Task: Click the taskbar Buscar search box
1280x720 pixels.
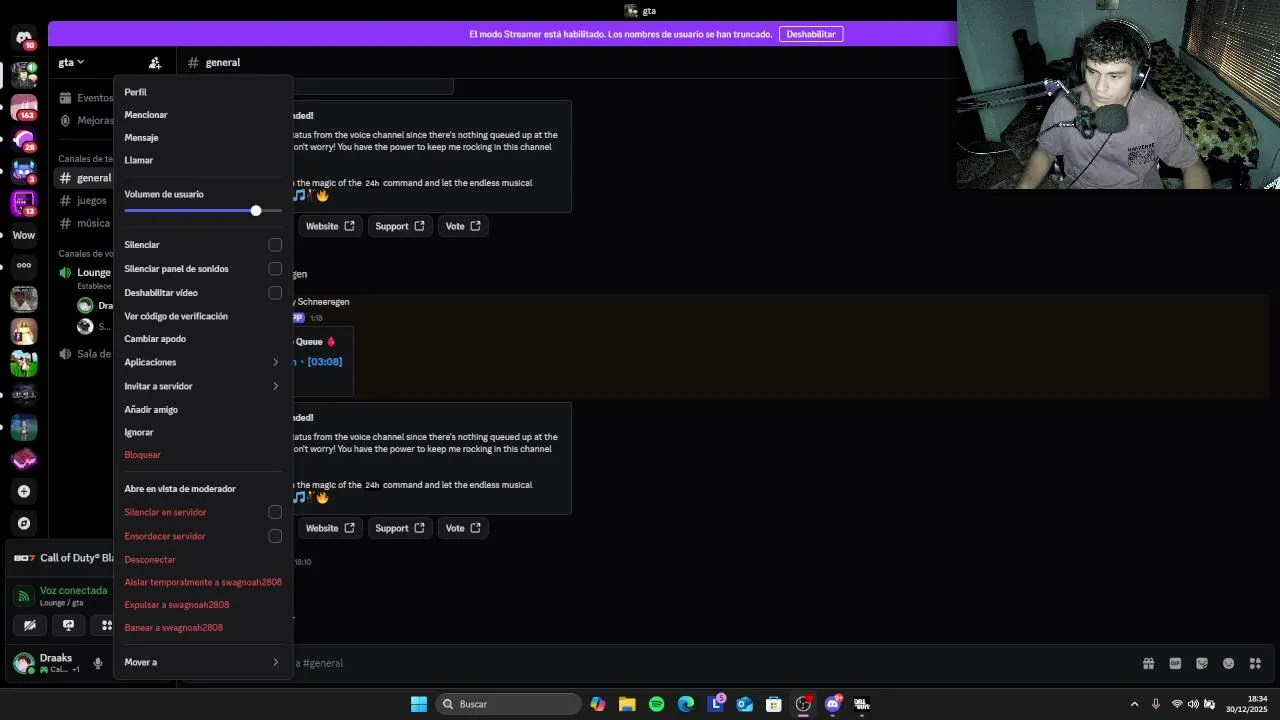Action: [x=509, y=704]
